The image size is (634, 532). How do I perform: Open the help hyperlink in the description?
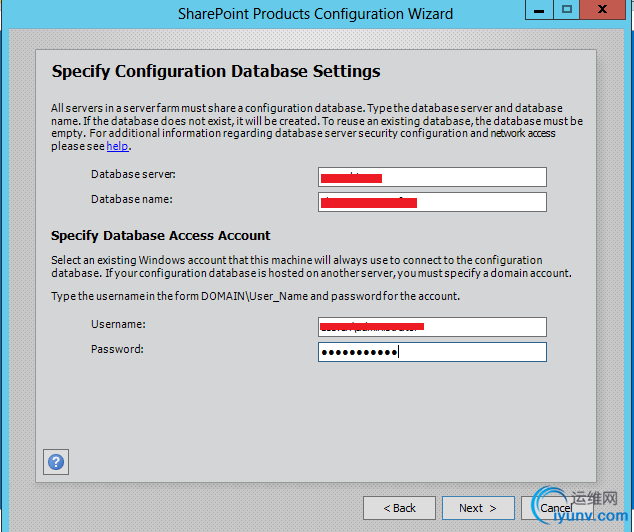coord(117,146)
